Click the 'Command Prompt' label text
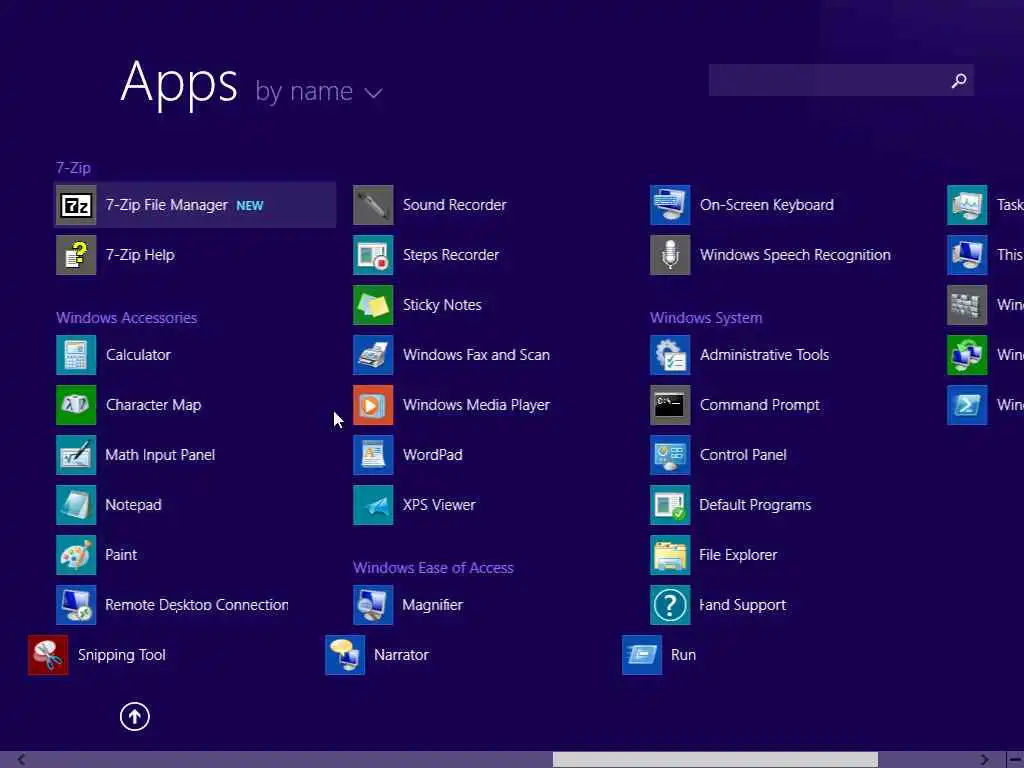 (x=760, y=405)
